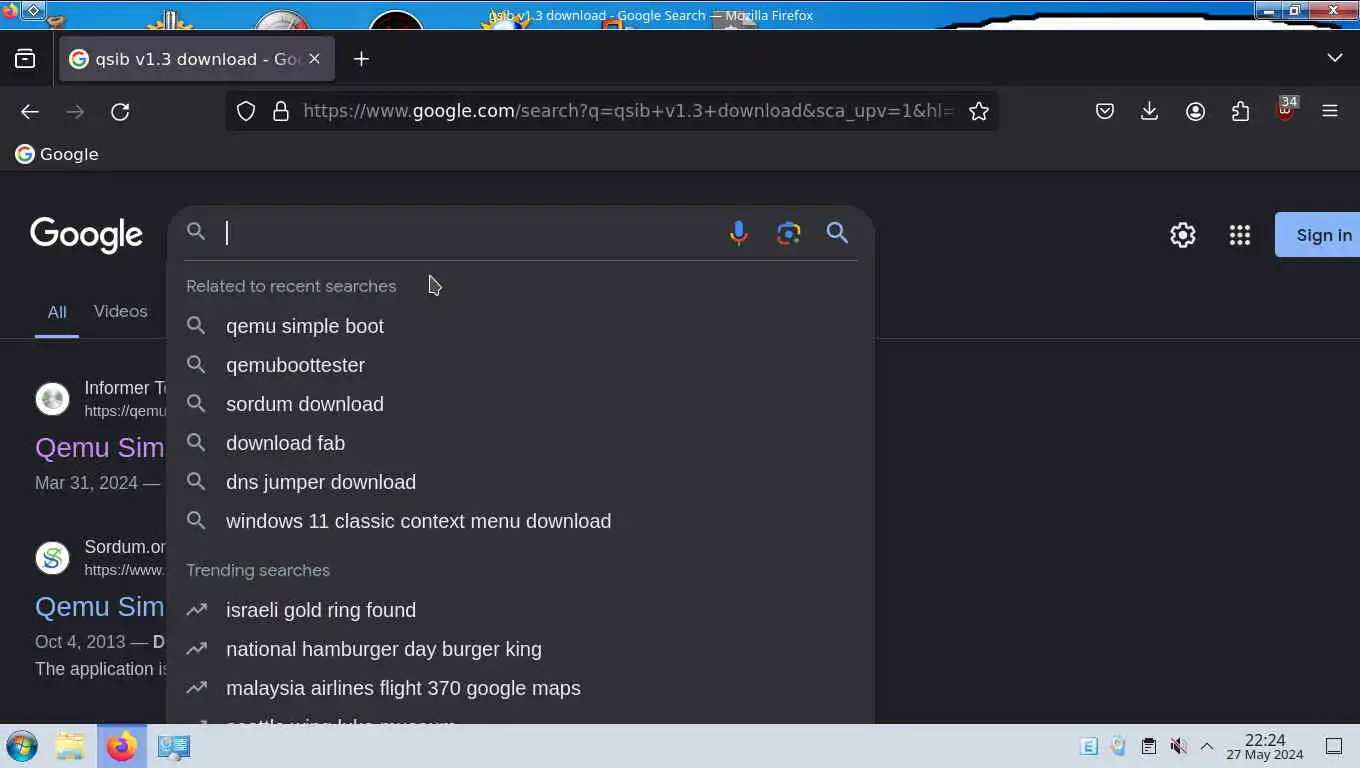
Task: Open the Extensions puzzle icon
Action: click(x=1240, y=111)
